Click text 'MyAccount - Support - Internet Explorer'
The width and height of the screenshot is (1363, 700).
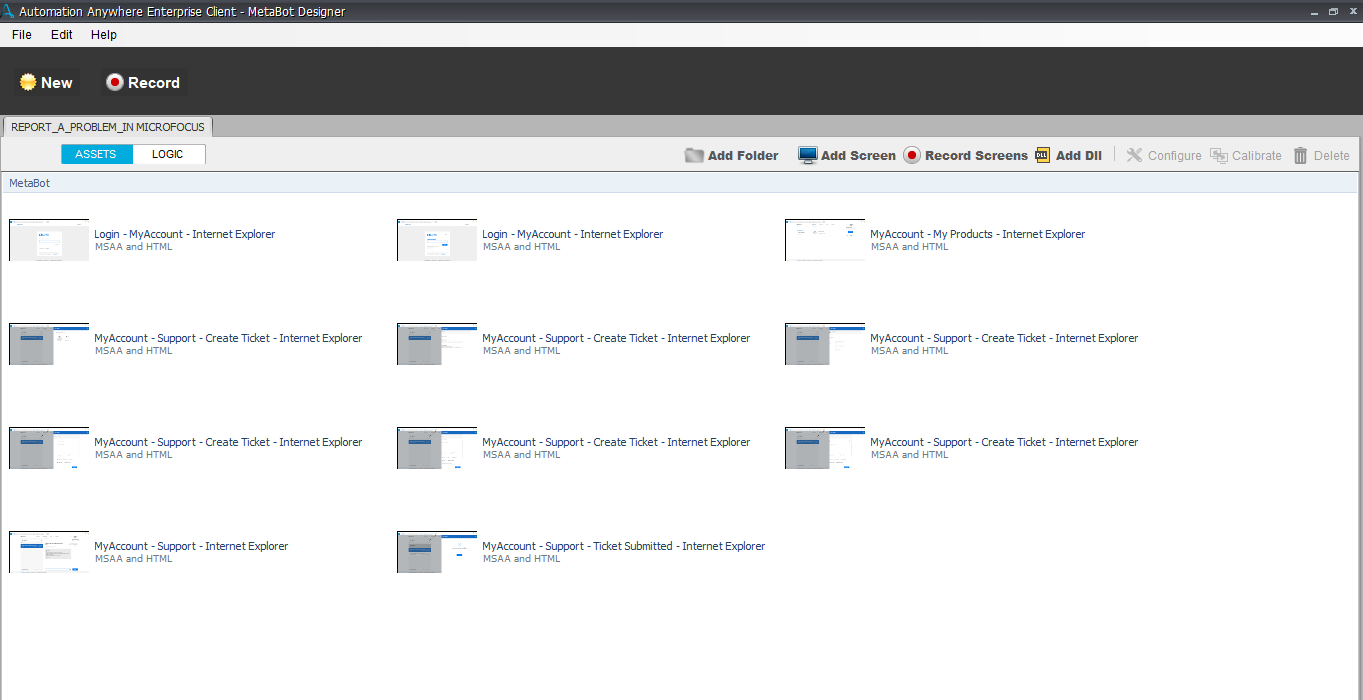pyautogui.click(x=191, y=546)
